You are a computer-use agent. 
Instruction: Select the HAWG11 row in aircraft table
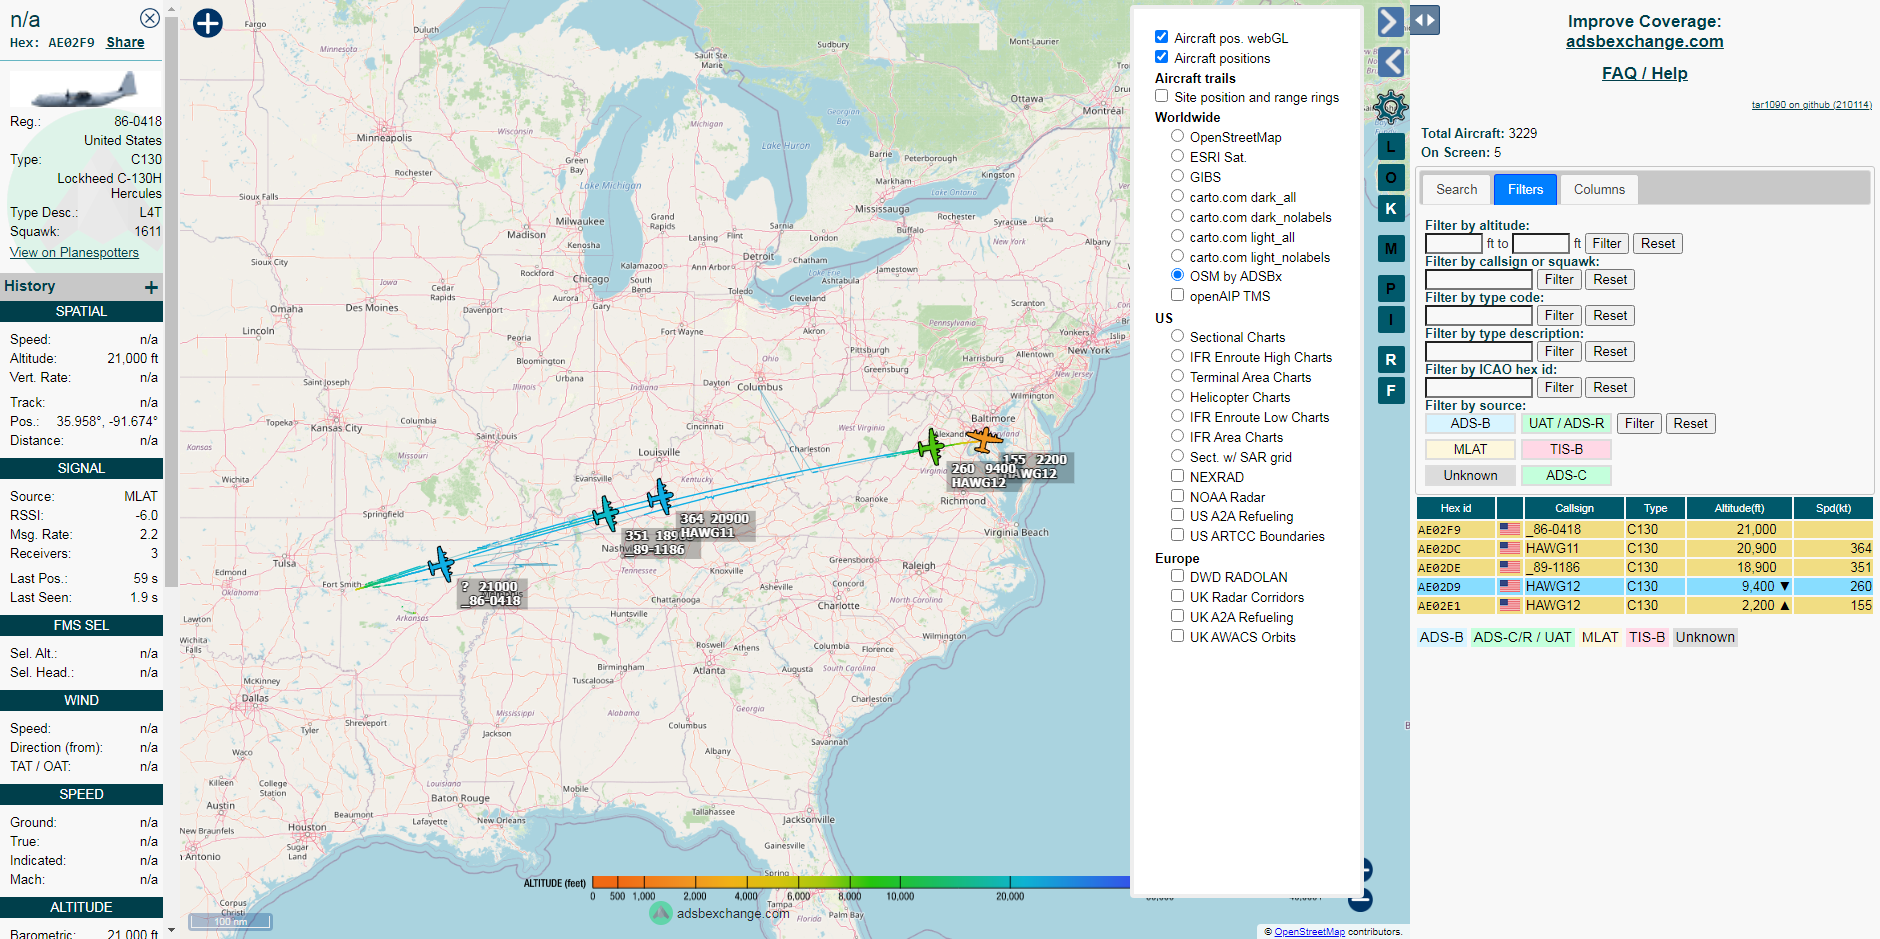(x=1644, y=548)
